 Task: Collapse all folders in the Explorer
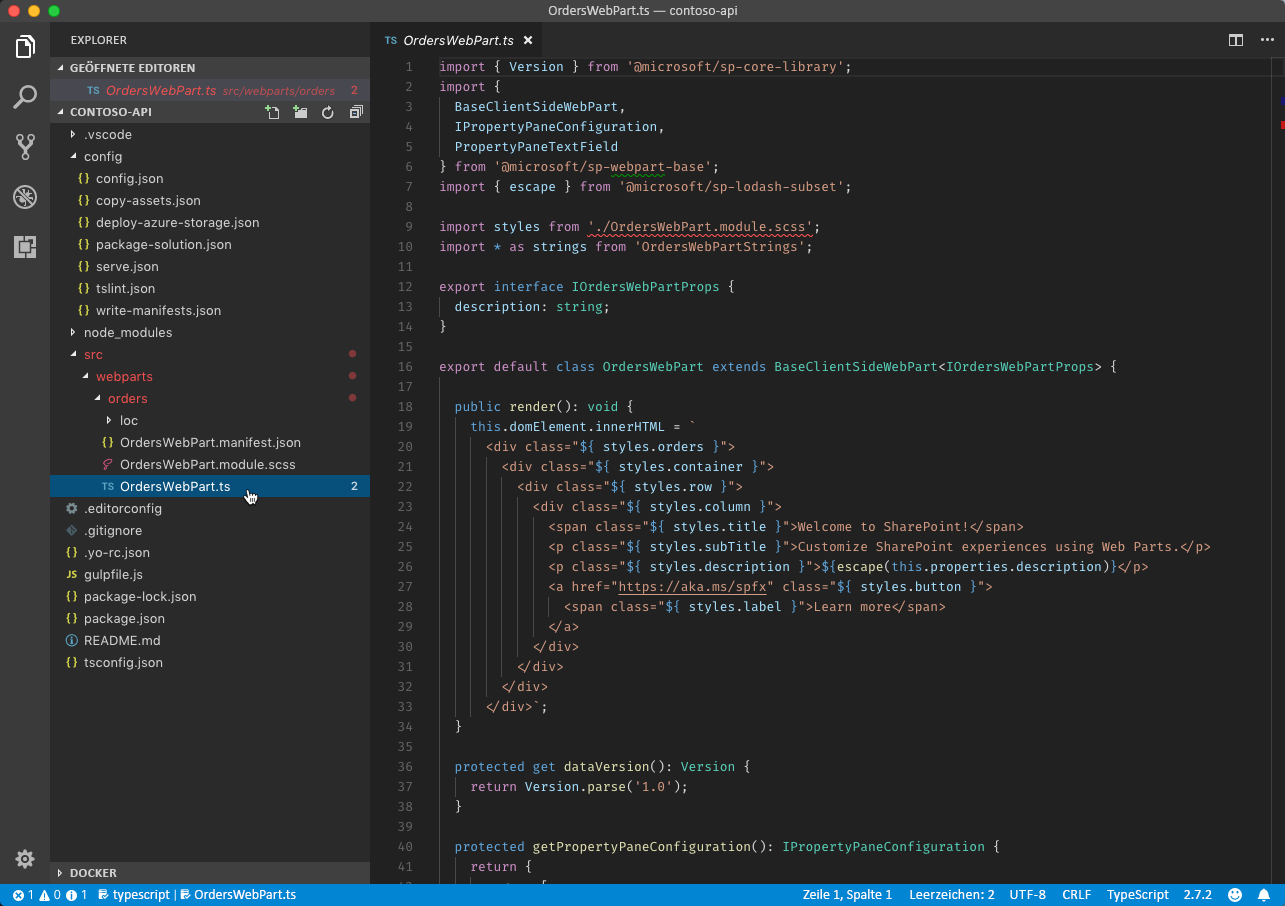tap(356, 112)
